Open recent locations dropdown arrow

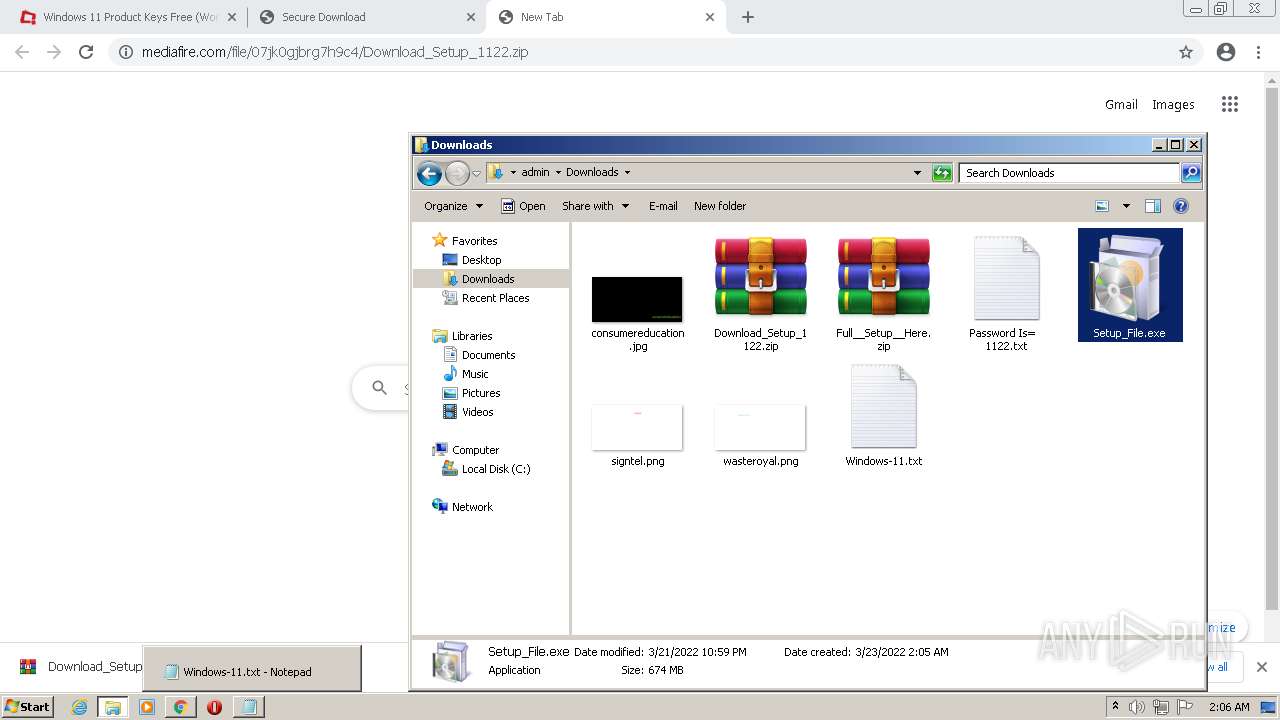[477, 173]
